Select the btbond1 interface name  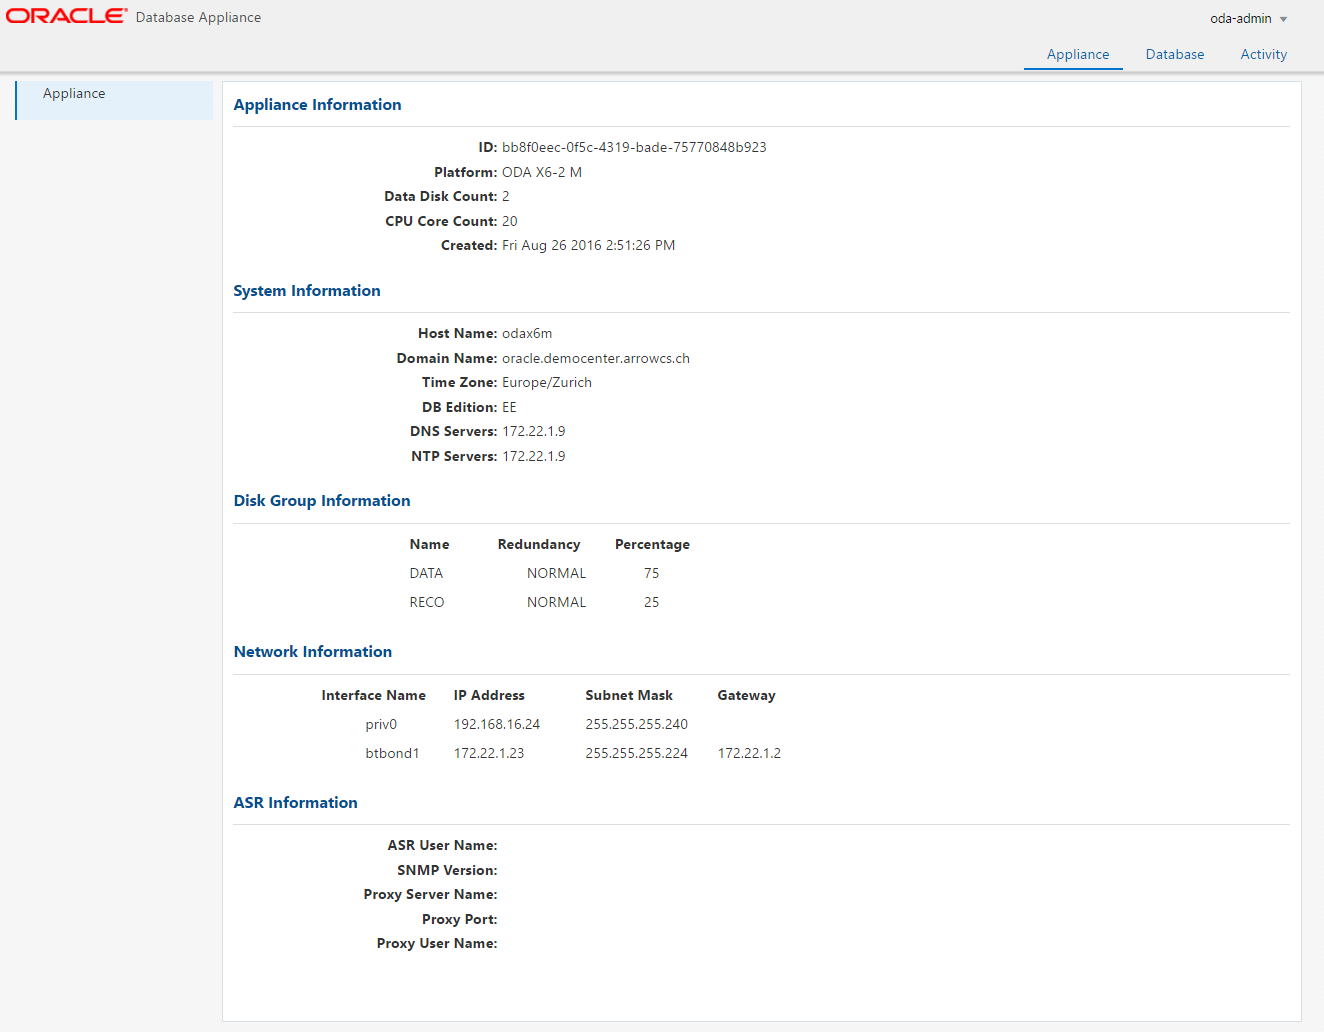pos(392,753)
